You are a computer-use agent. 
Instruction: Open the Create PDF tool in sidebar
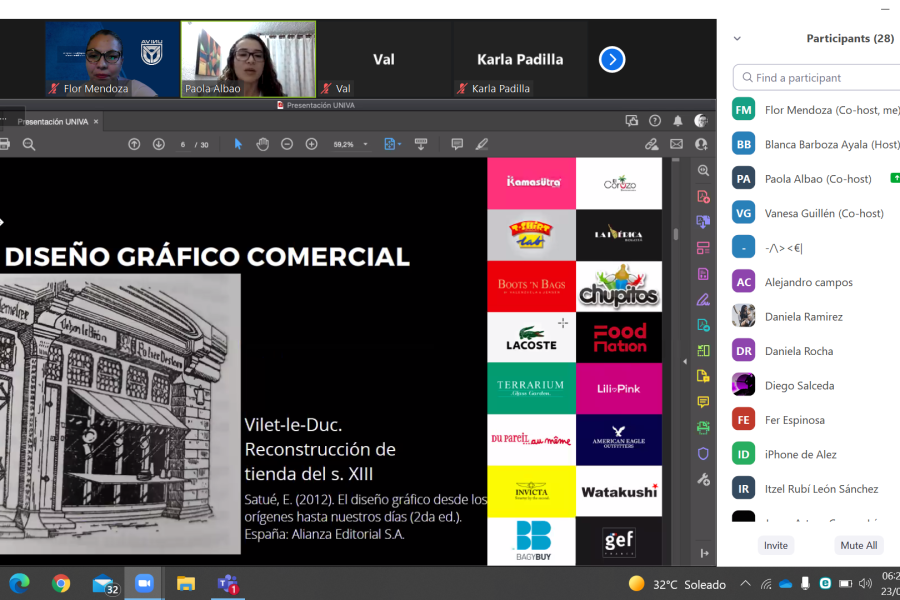click(x=703, y=196)
